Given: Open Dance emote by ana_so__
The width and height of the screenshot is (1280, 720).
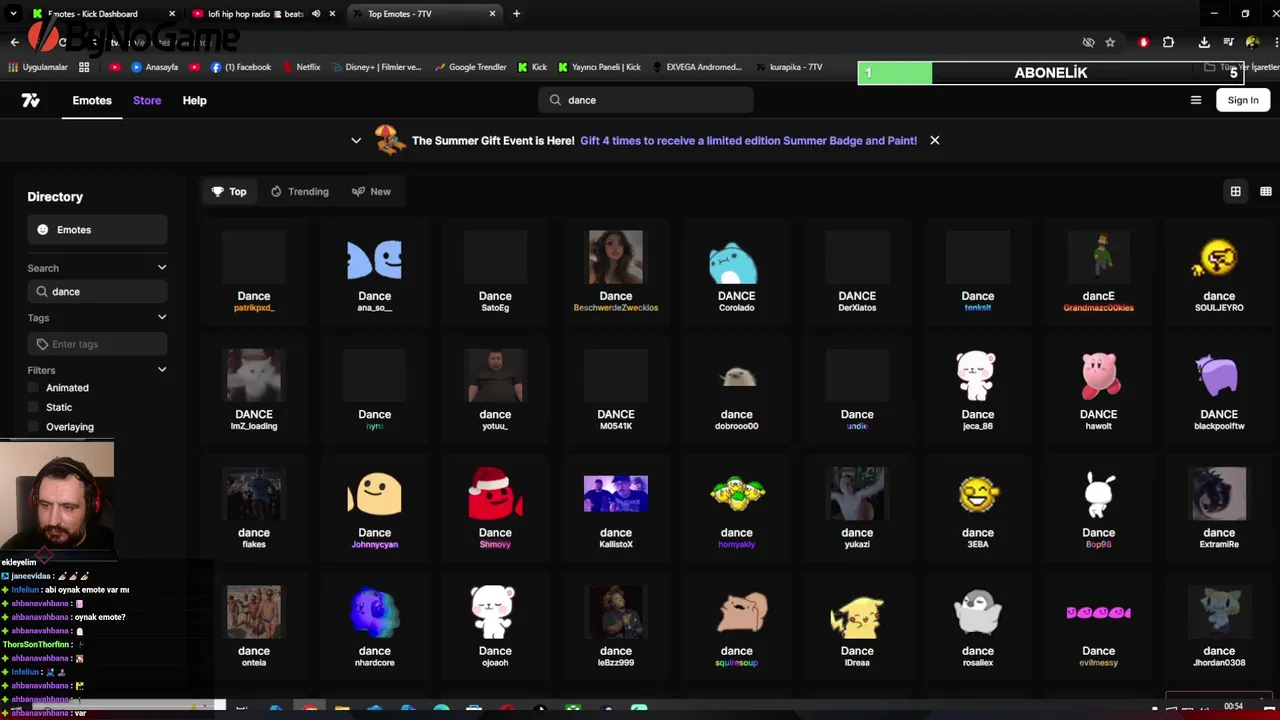Looking at the screenshot, I should 375,271.
